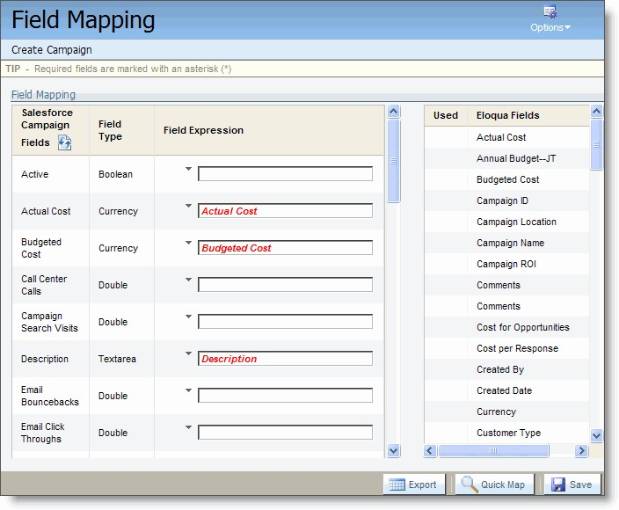619x510 pixels.
Task: Select Campaign Name in Eloqua Fields
Action: tap(510, 243)
